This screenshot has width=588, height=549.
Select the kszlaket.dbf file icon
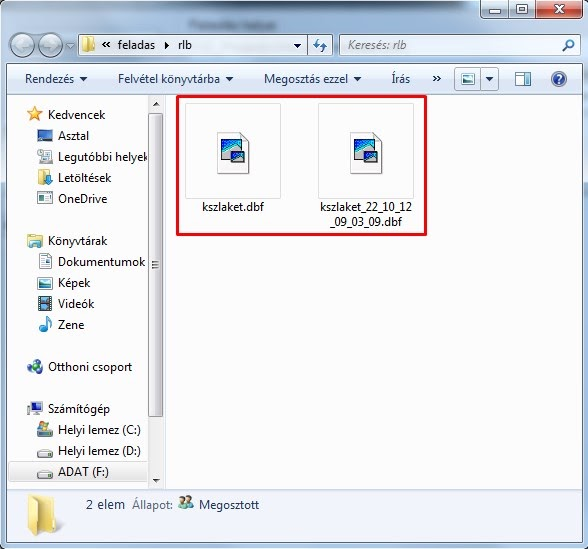[x=233, y=152]
